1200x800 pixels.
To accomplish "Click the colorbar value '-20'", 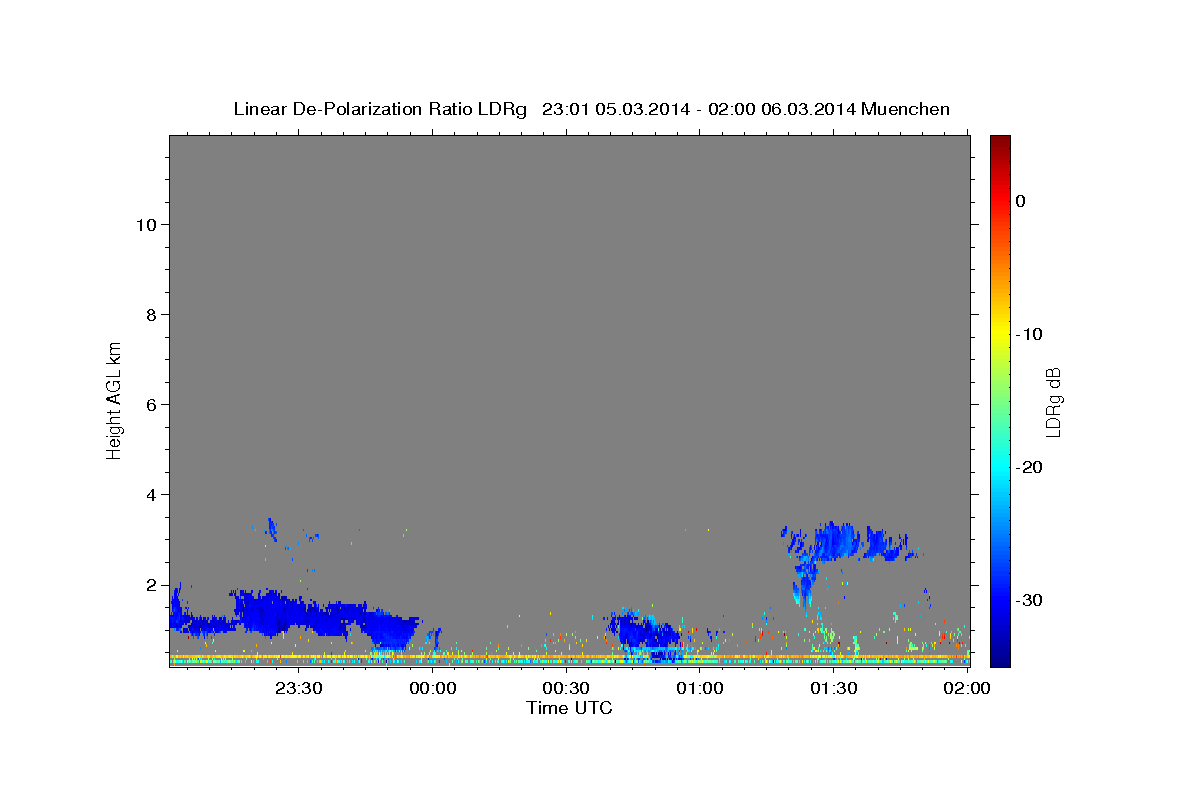I will tap(1030, 467).
